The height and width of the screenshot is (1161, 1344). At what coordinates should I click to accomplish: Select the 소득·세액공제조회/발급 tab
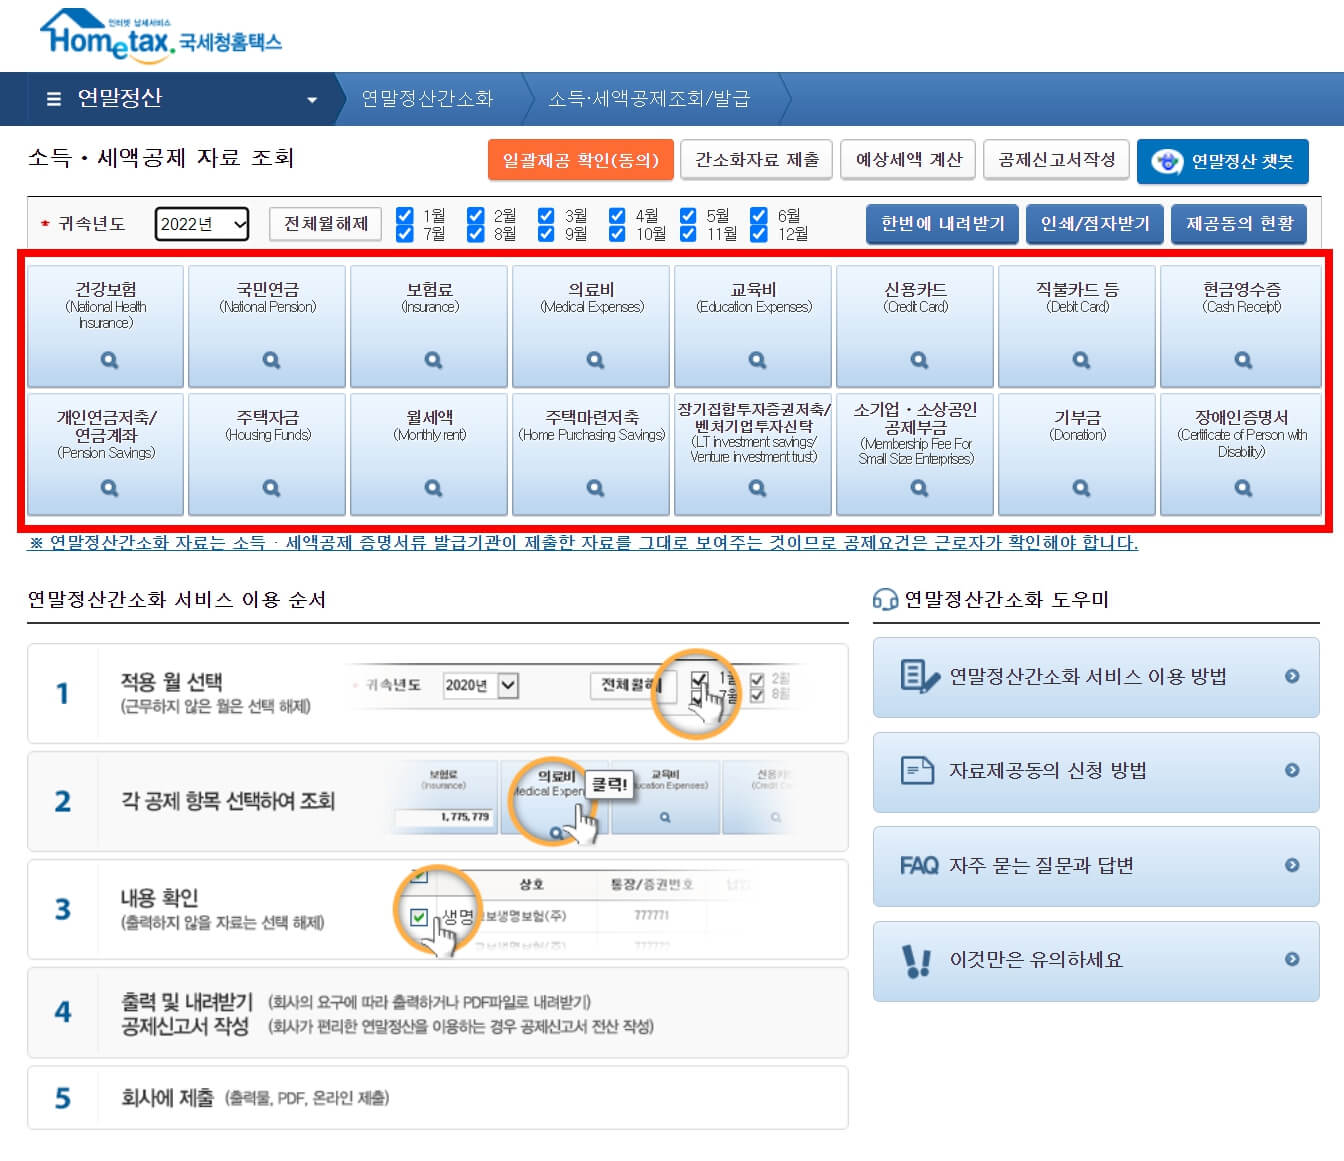(x=652, y=99)
